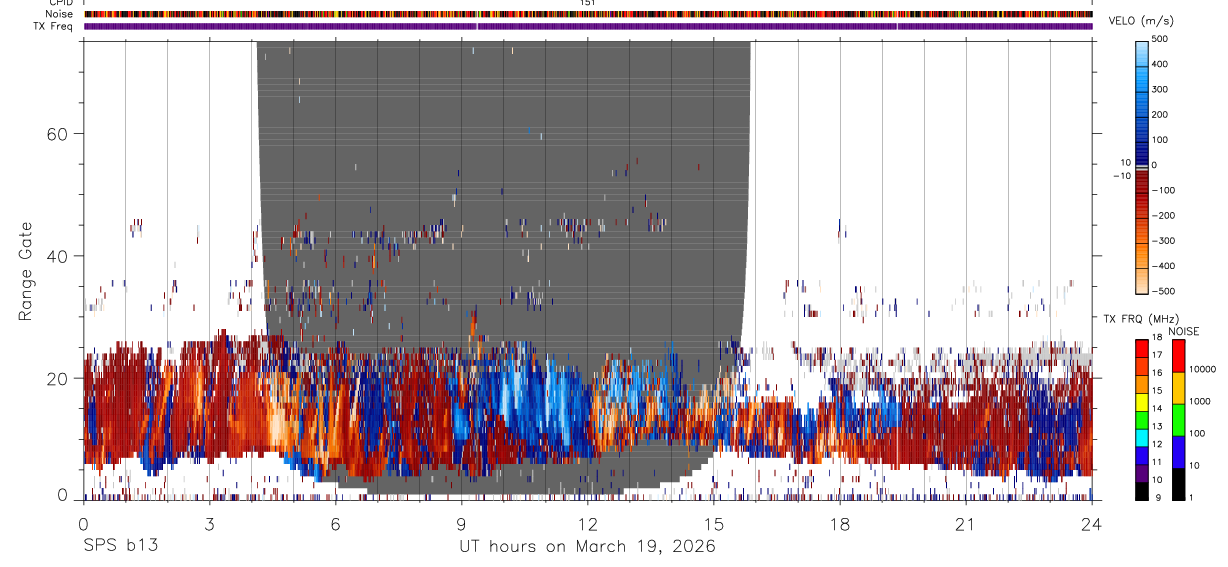1228x567 pixels.
Task: Click the 500 label on velocity colorbar
Action: 1160,38
